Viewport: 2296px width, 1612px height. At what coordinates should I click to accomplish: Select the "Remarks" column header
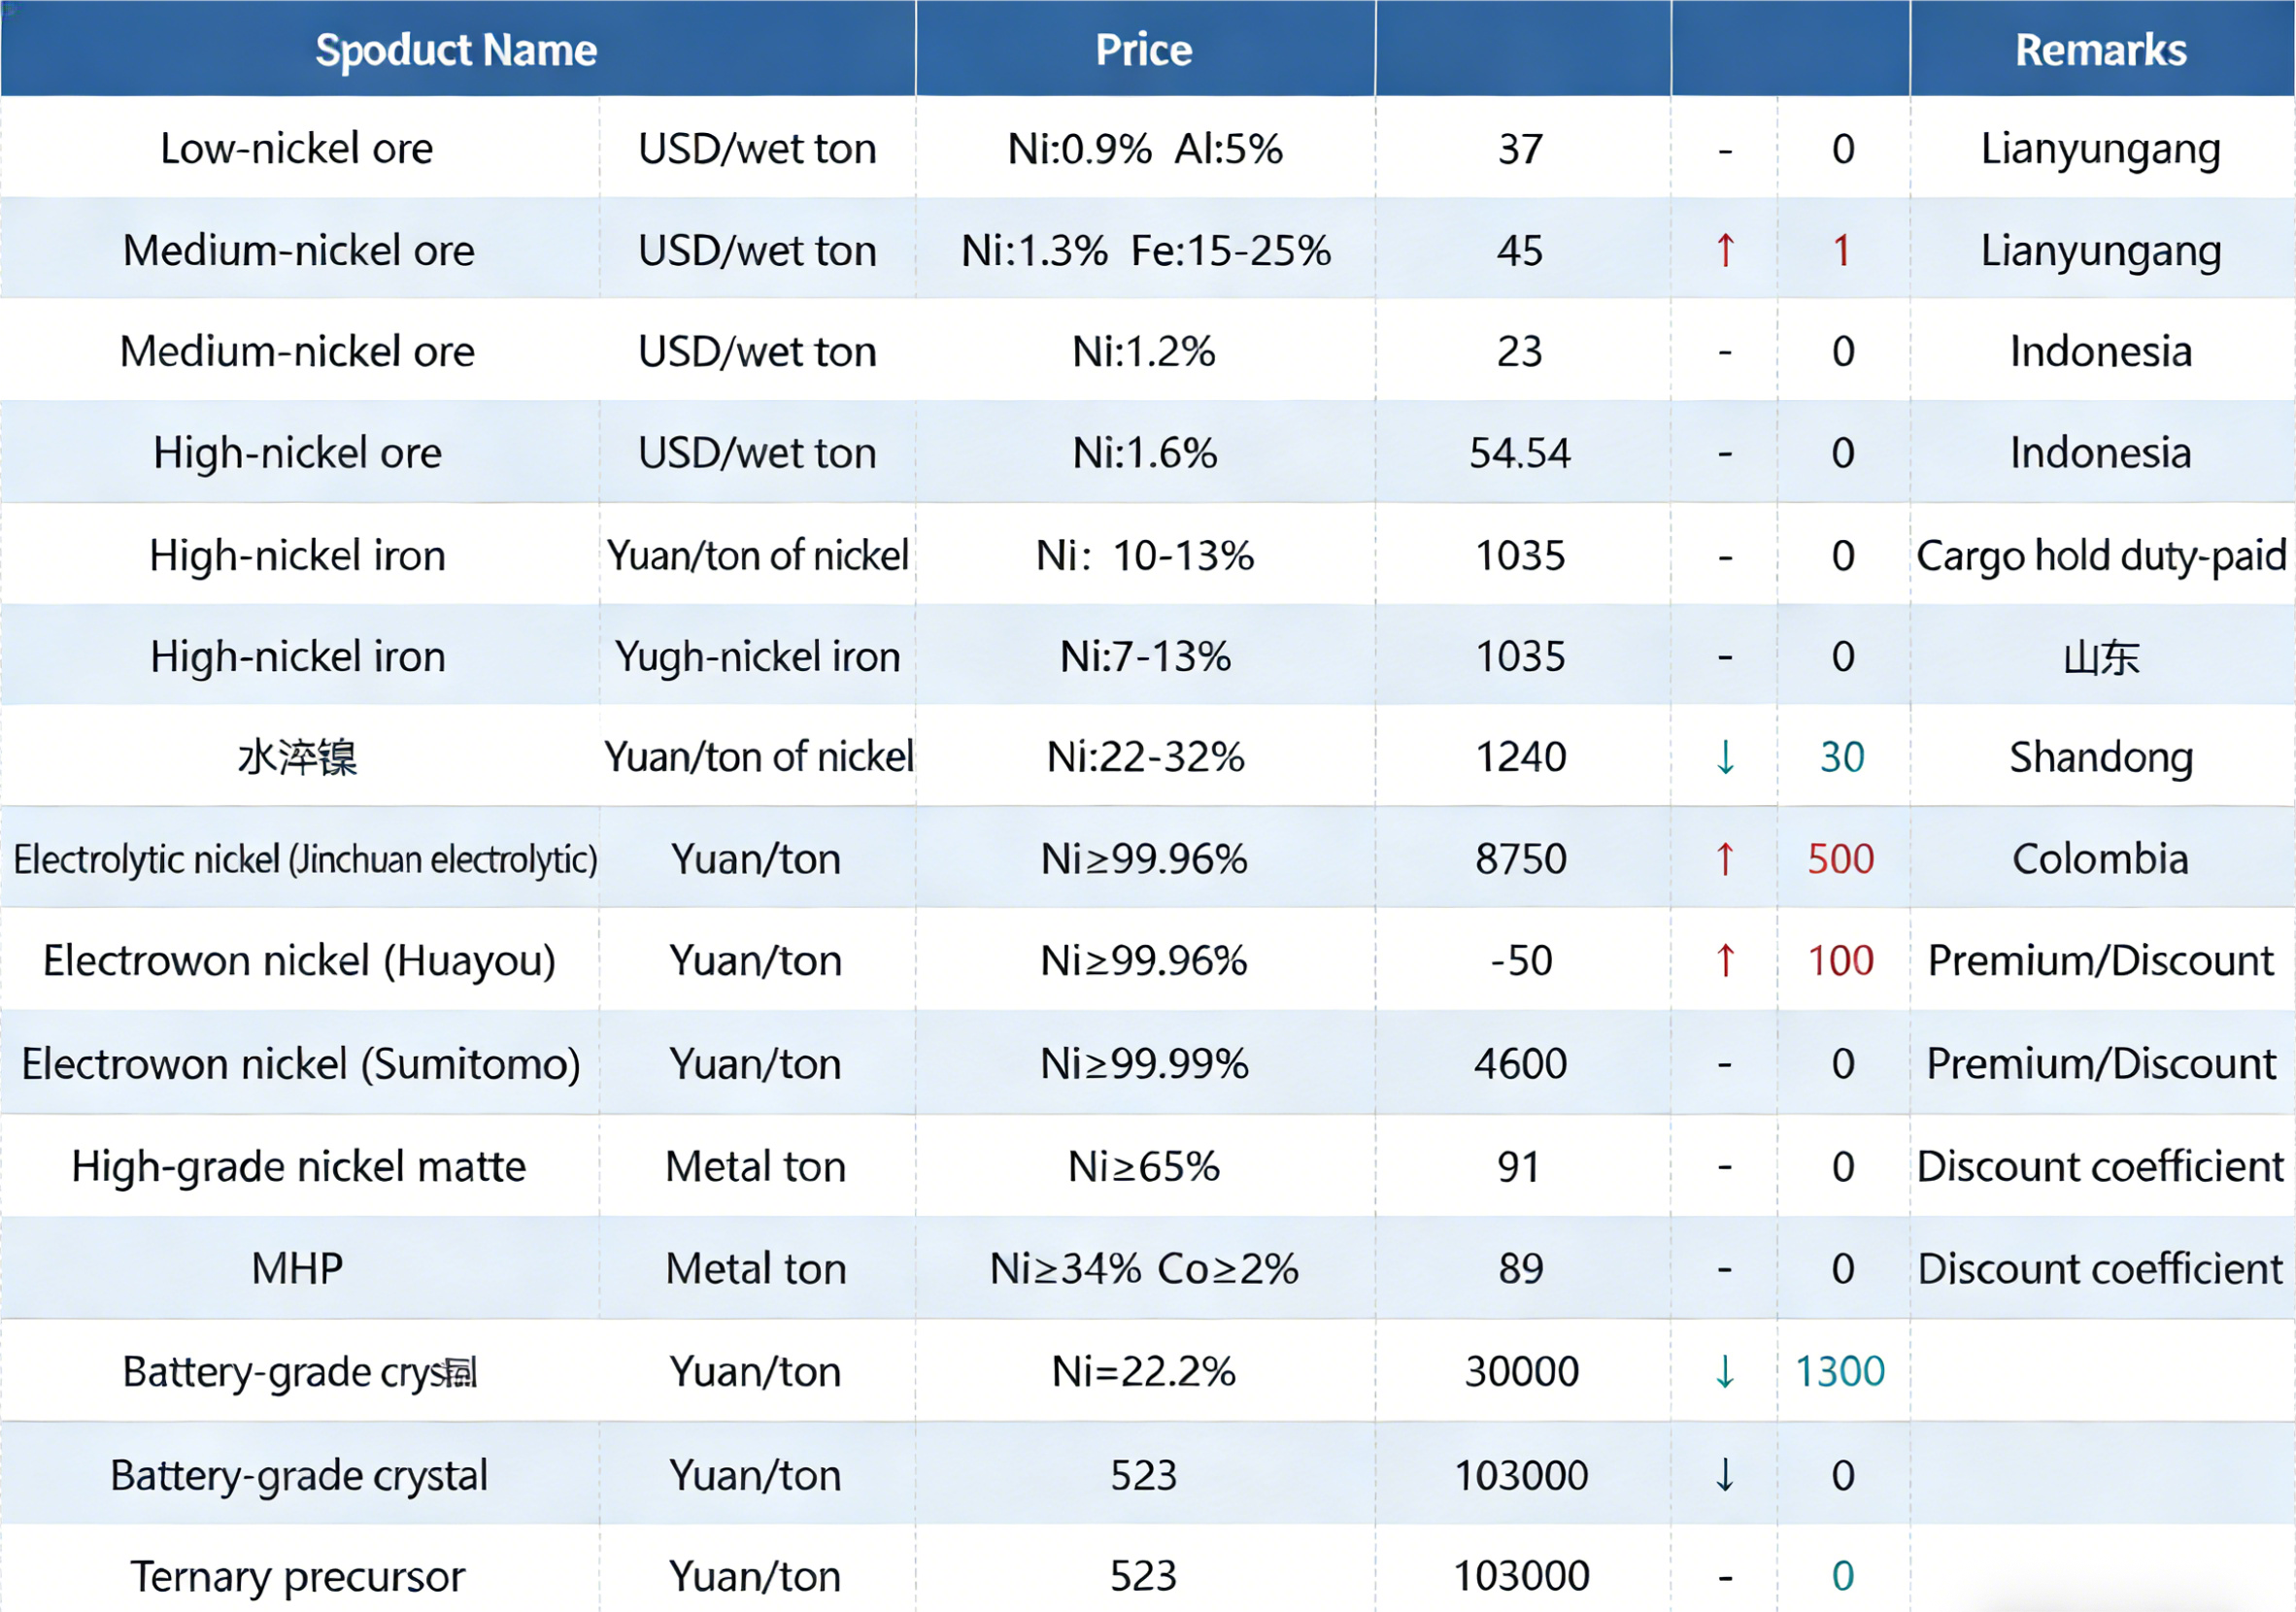2101,50
